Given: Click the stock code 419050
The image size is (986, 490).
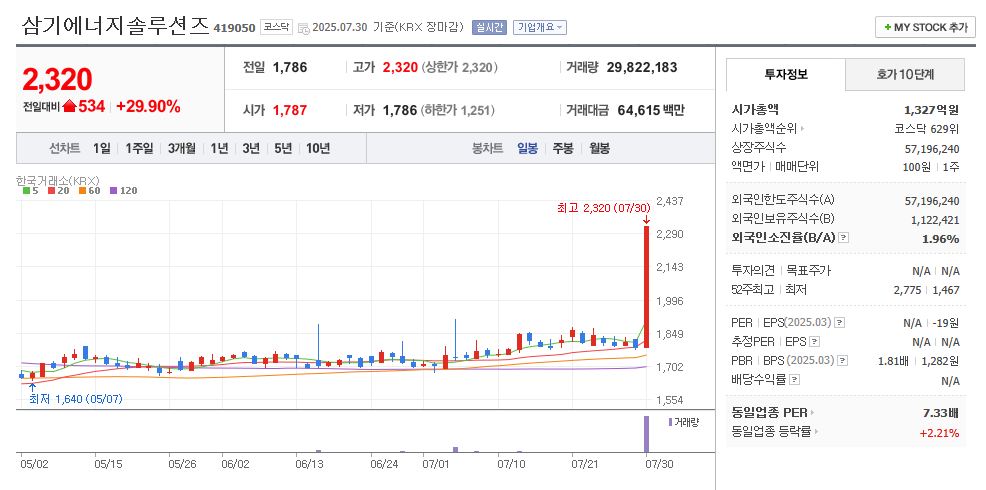Looking at the screenshot, I should pyautogui.click(x=234, y=28).
